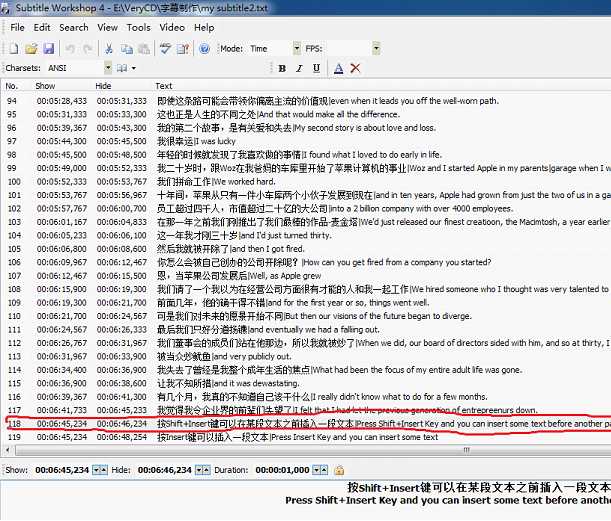This screenshot has height=521, width=611.
Task: Increase the Show time value
Action: tap(103, 470)
